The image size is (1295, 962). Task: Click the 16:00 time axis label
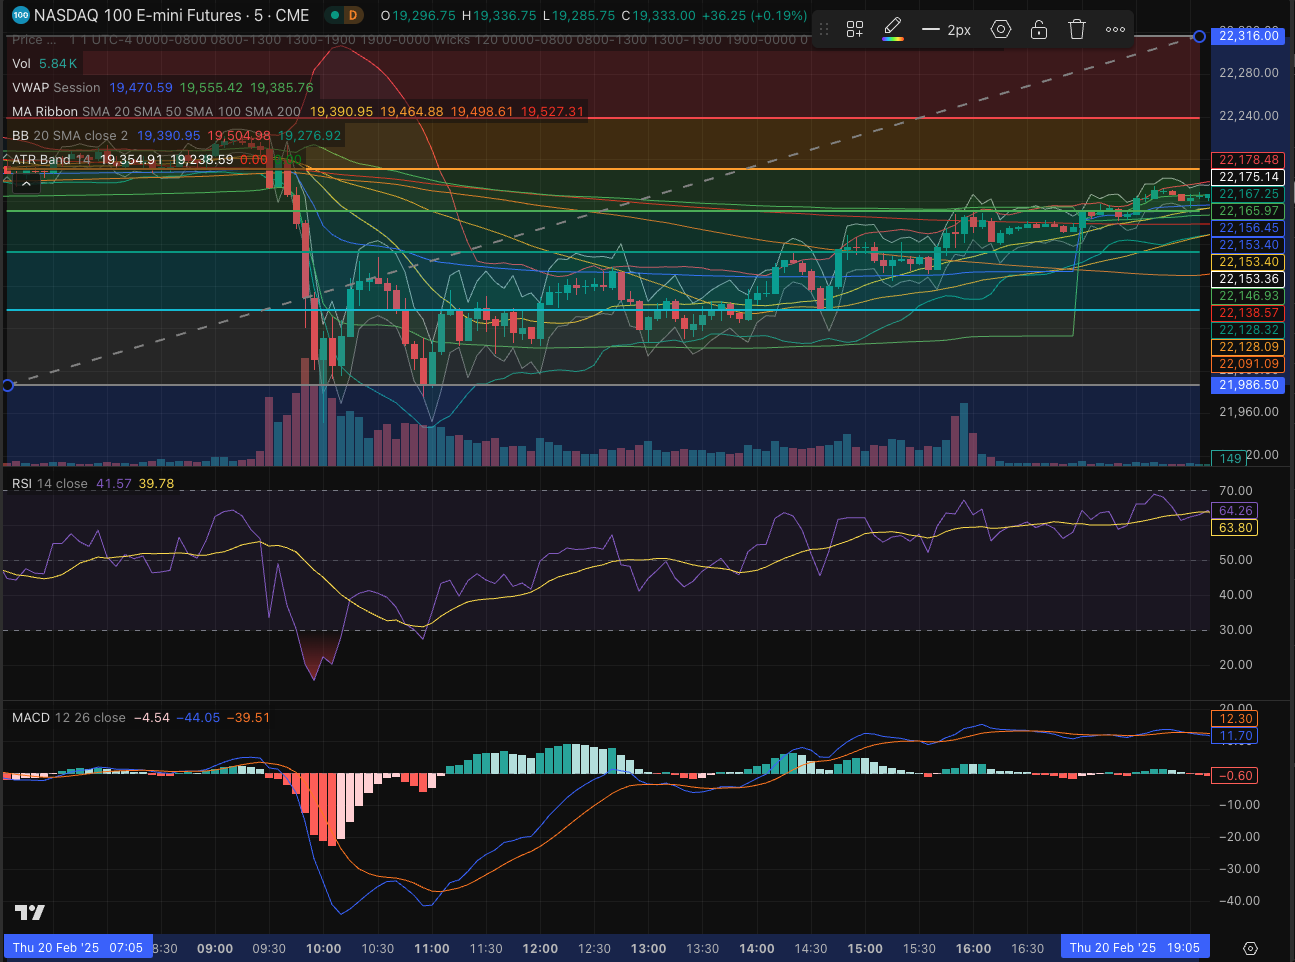click(x=973, y=948)
